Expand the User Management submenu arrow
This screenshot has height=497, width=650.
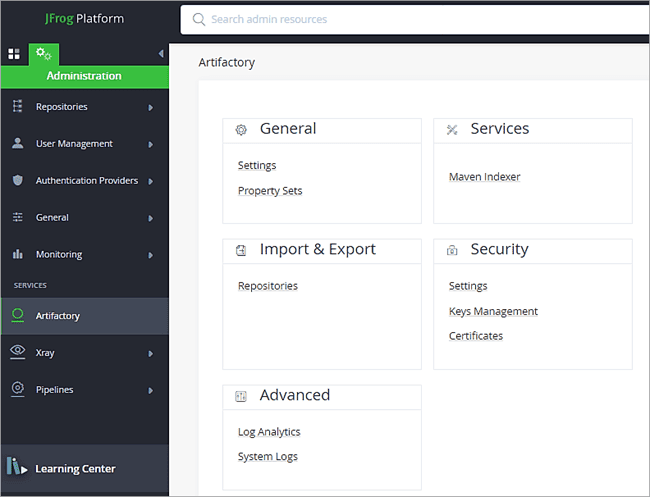pos(150,144)
